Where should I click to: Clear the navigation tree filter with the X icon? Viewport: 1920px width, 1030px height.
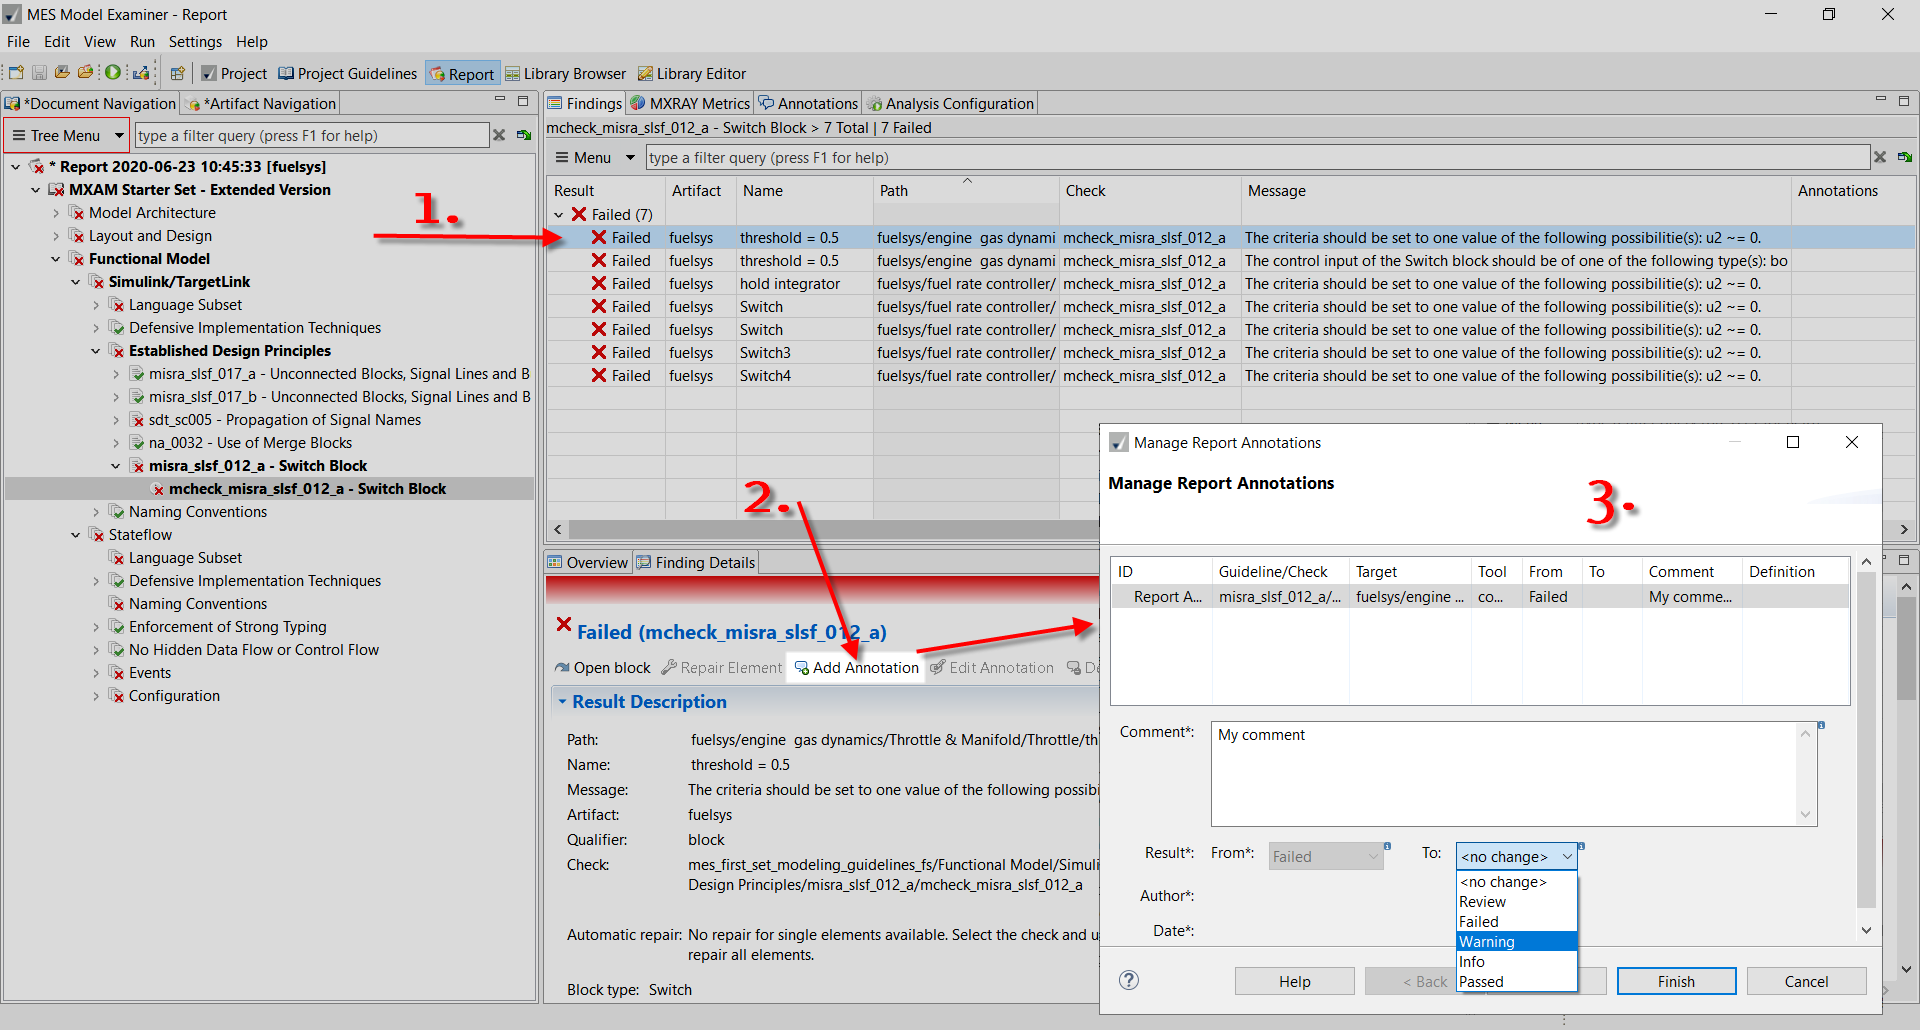(x=499, y=135)
